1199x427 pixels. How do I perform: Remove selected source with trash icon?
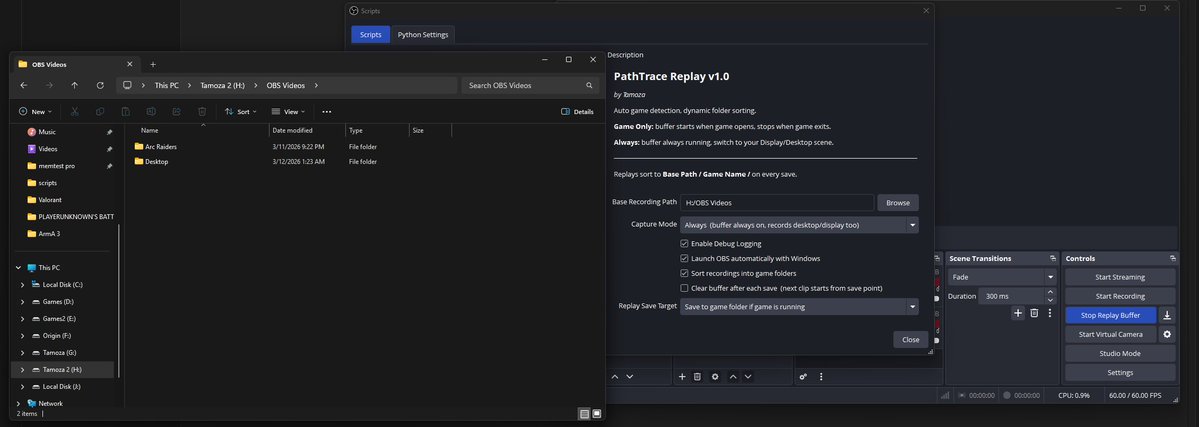tap(697, 376)
